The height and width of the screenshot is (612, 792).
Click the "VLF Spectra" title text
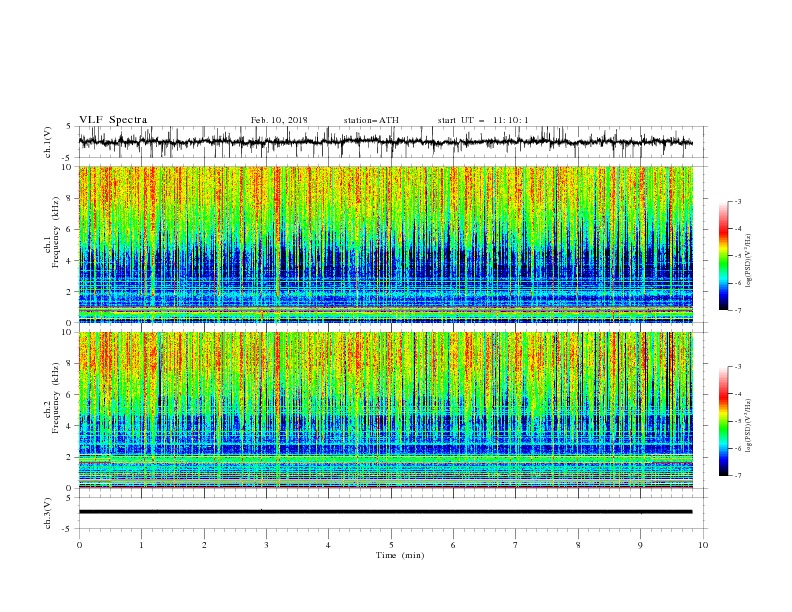(x=113, y=120)
